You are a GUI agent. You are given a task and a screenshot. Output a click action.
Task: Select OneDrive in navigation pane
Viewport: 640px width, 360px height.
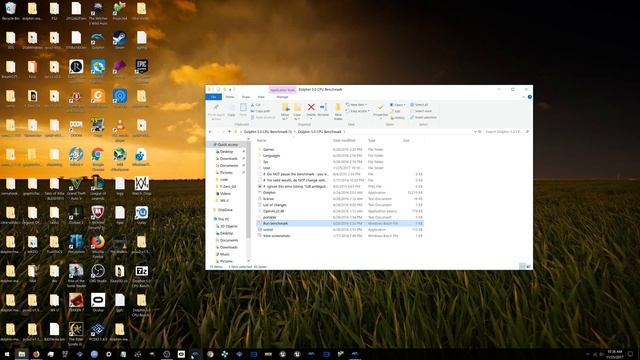pyautogui.click(x=224, y=210)
